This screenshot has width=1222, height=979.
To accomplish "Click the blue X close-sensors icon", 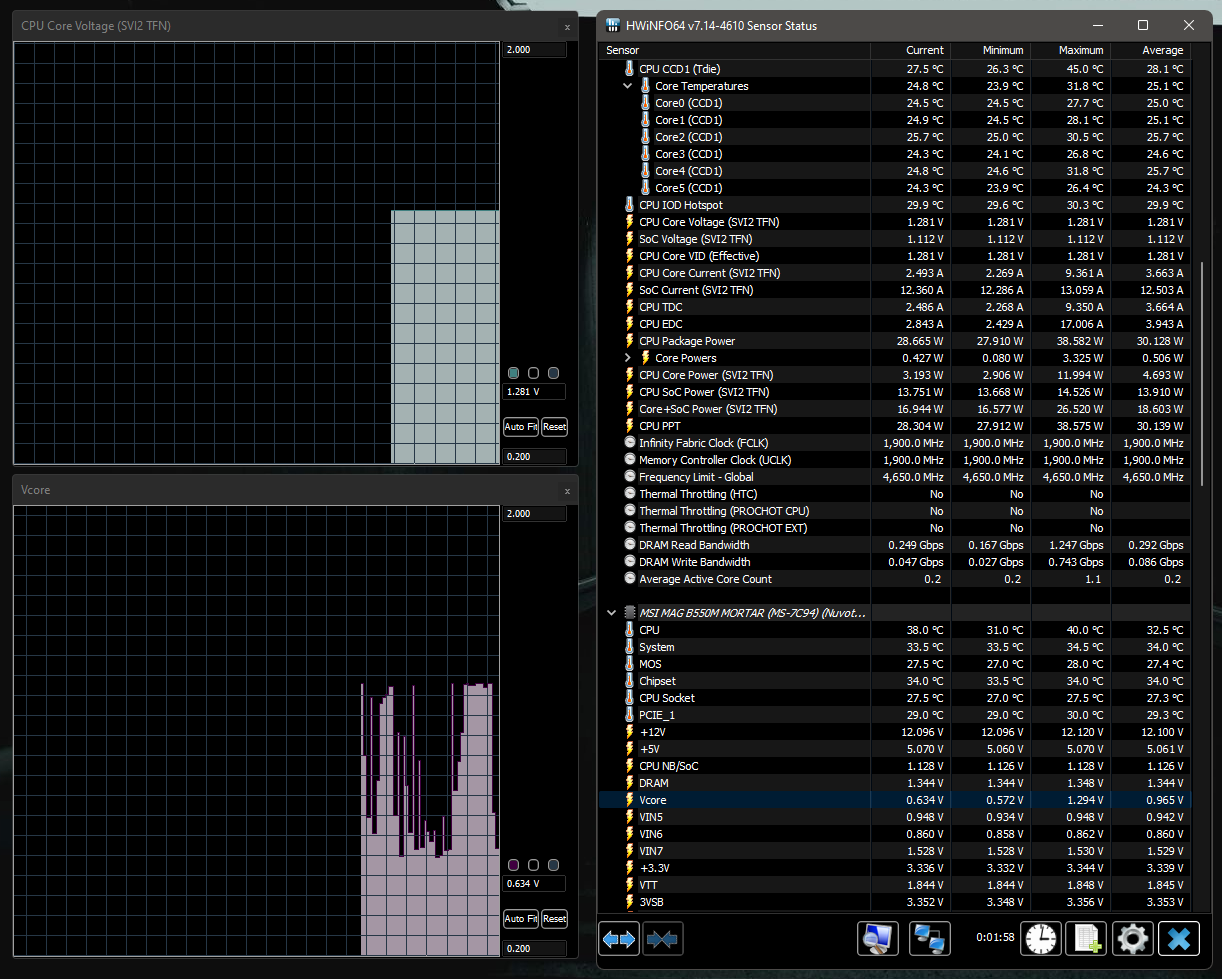I will 1179,939.
